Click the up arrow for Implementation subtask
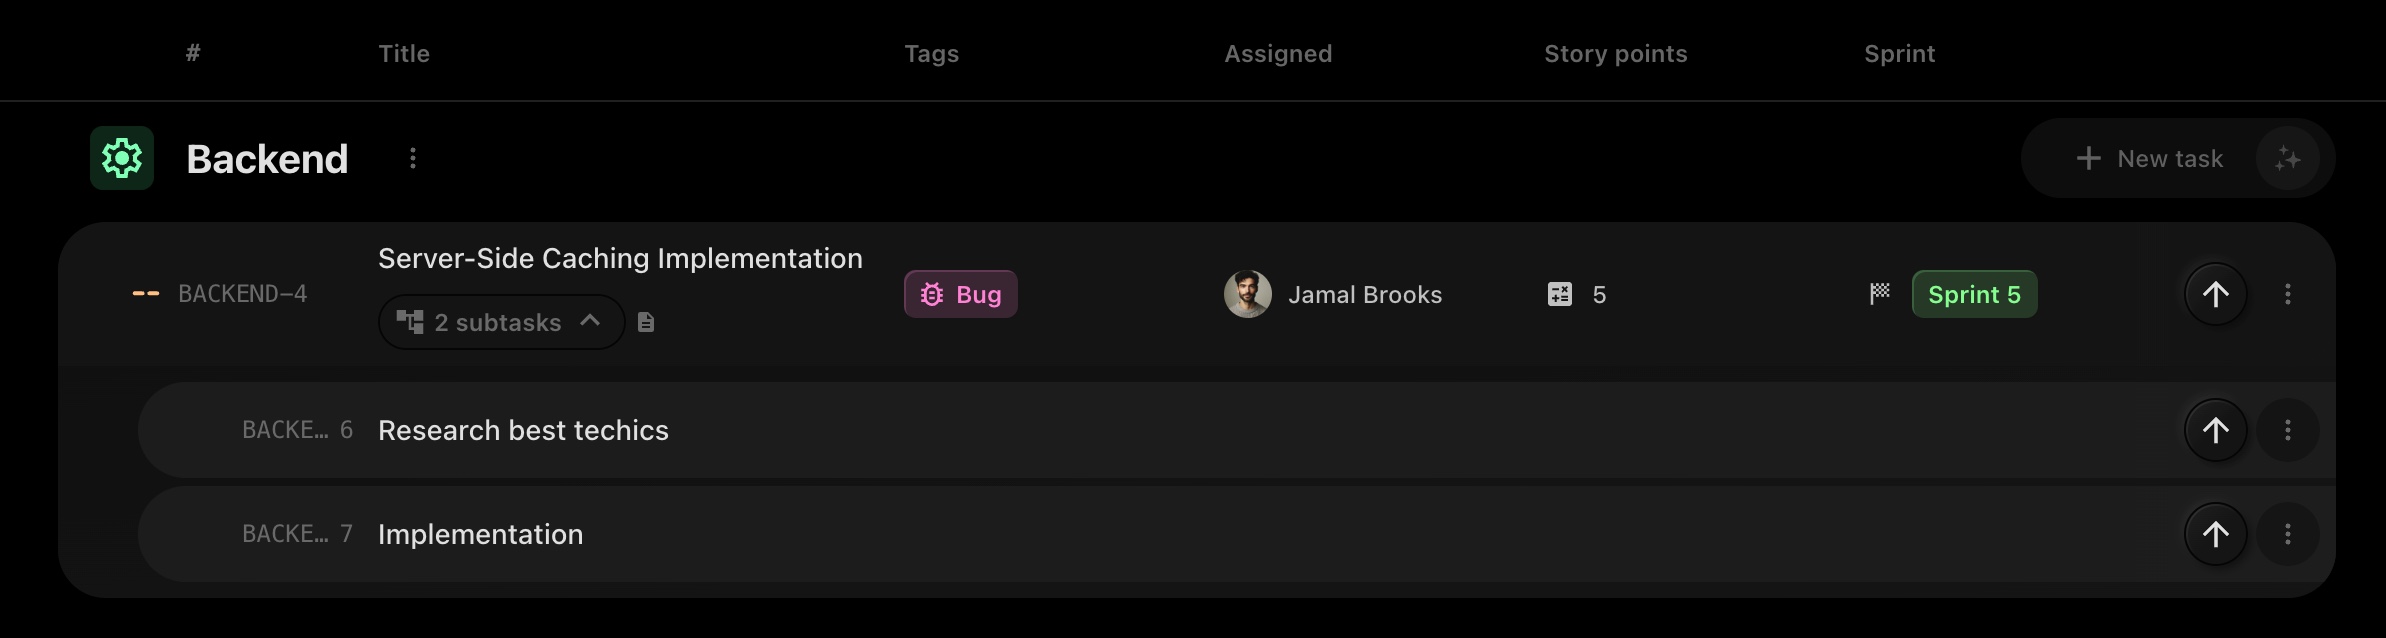The height and width of the screenshot is (638, 2386). point(2215,534)
